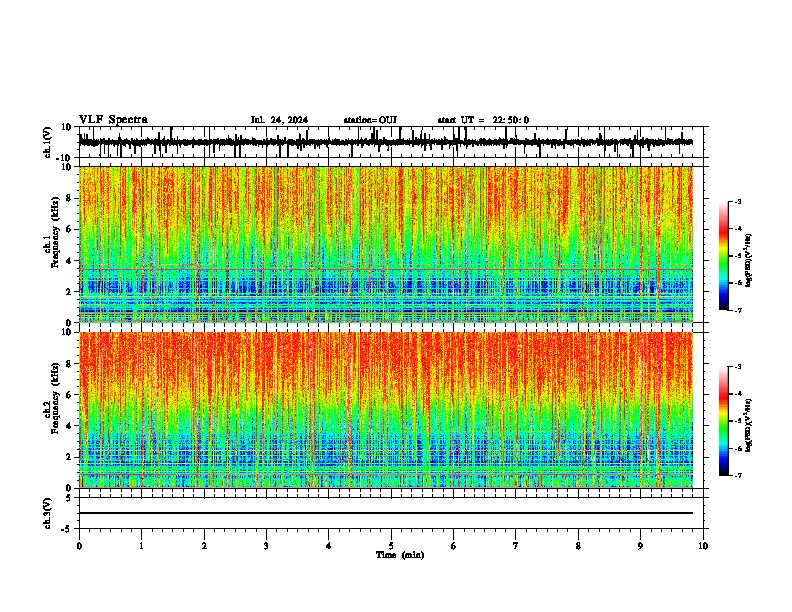The image size is (792, 612).
Task: Click the "6" kHz tick of ch.1 spectrogram
Action: pyautogui.click(x=69, y=229)
